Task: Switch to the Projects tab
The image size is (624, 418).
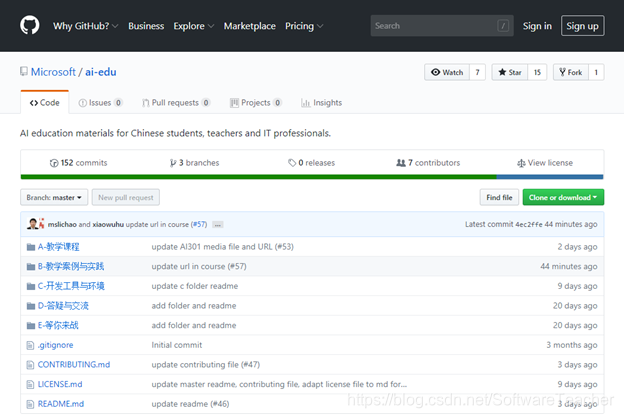Action: point(256,103)
